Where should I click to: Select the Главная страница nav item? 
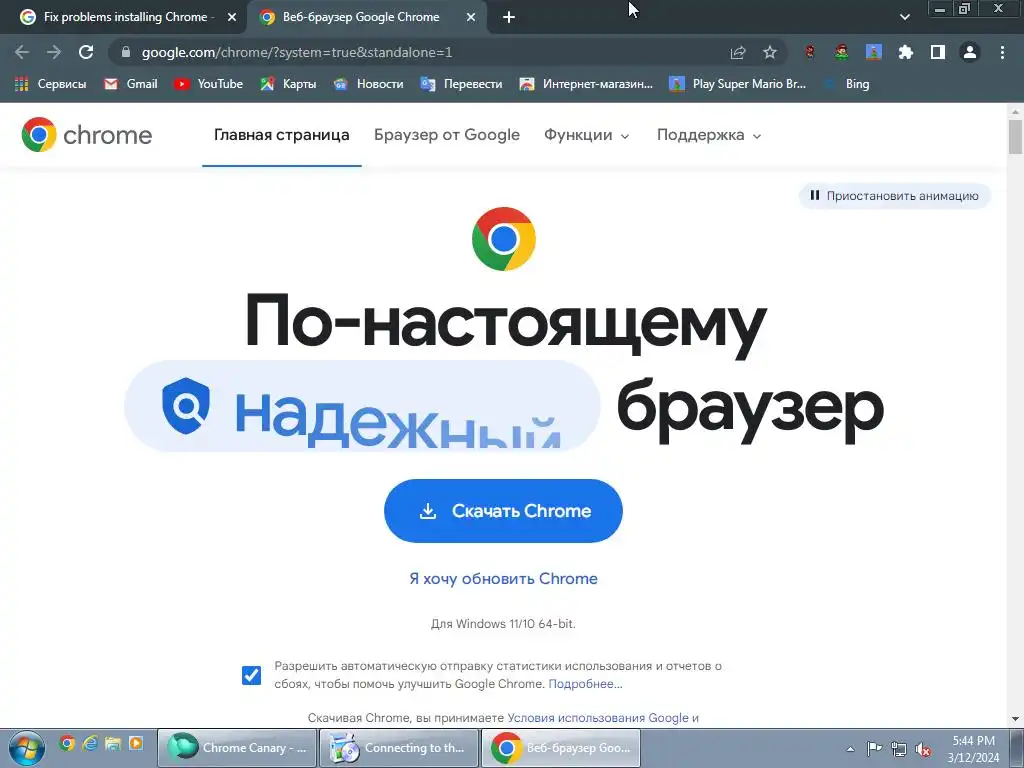pos(281,135)
